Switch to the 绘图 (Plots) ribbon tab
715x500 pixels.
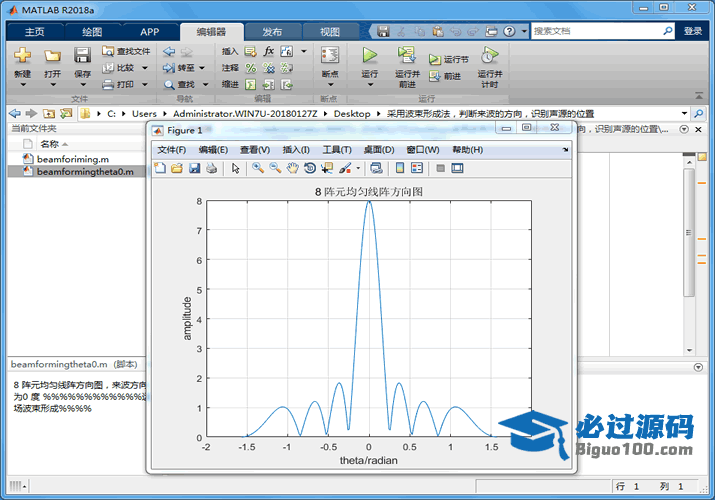[91, 32]
